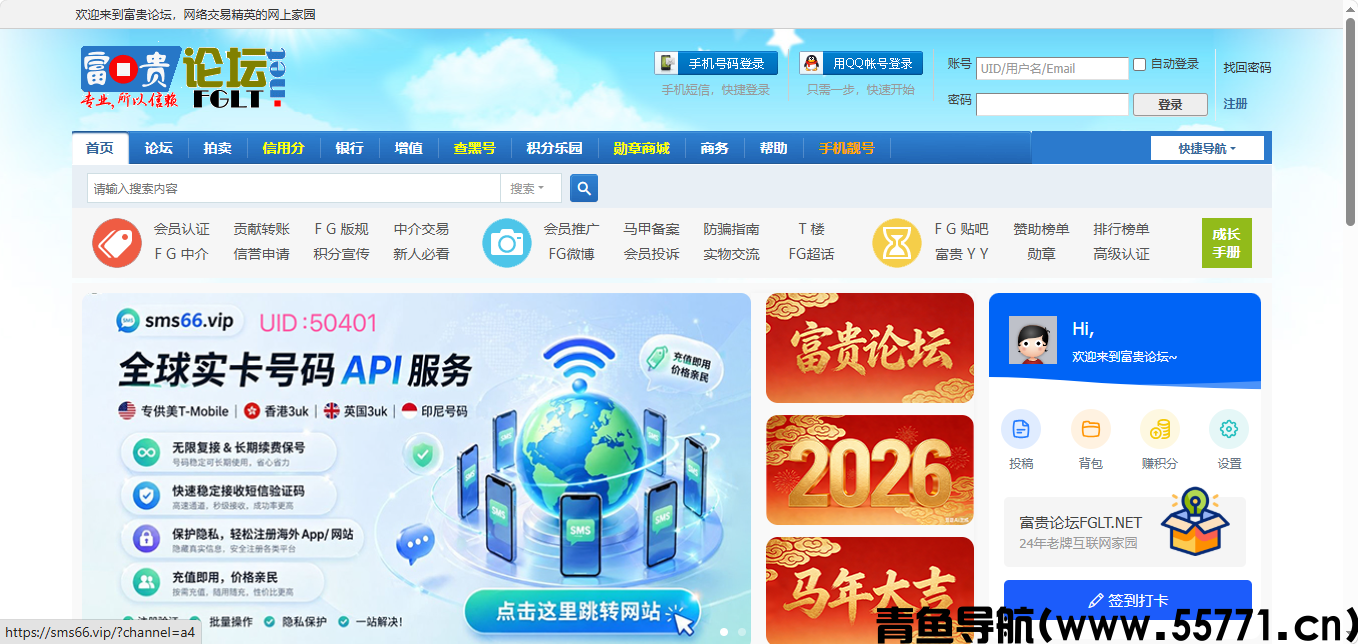The width and height of the screenshot is (1358, 644).
Task: Click the 防骗指南 link
Action: coord(731,229)
